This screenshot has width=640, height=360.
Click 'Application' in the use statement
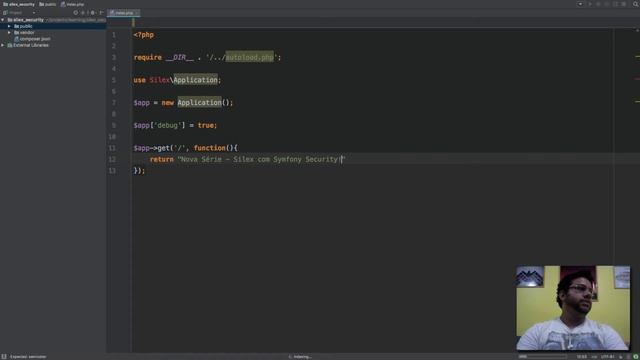[x=196, y=80]
